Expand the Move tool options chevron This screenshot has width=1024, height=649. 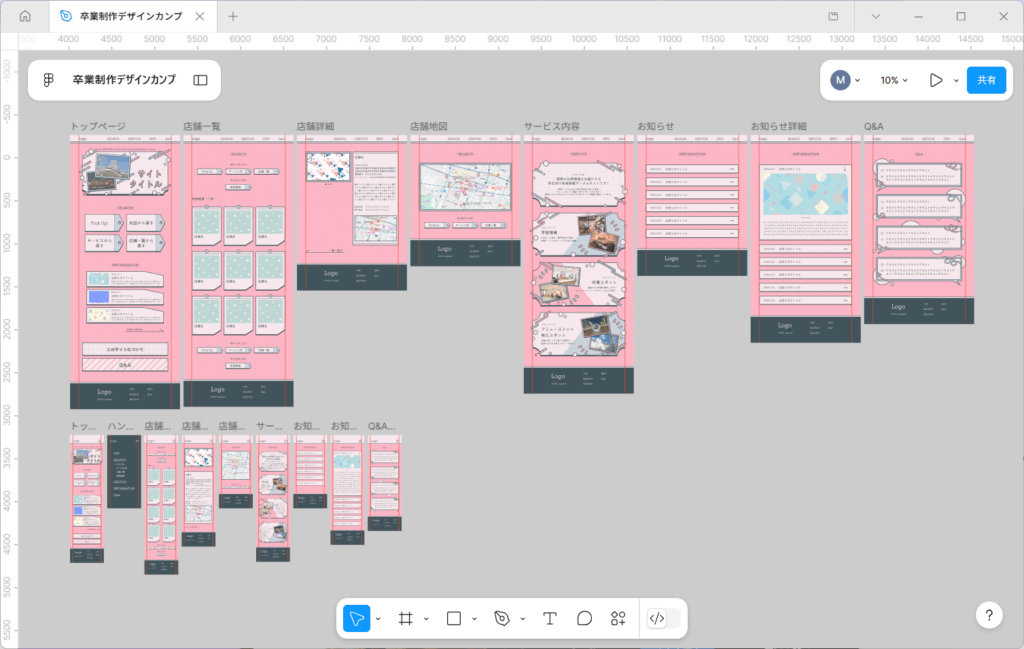[379, 619]
